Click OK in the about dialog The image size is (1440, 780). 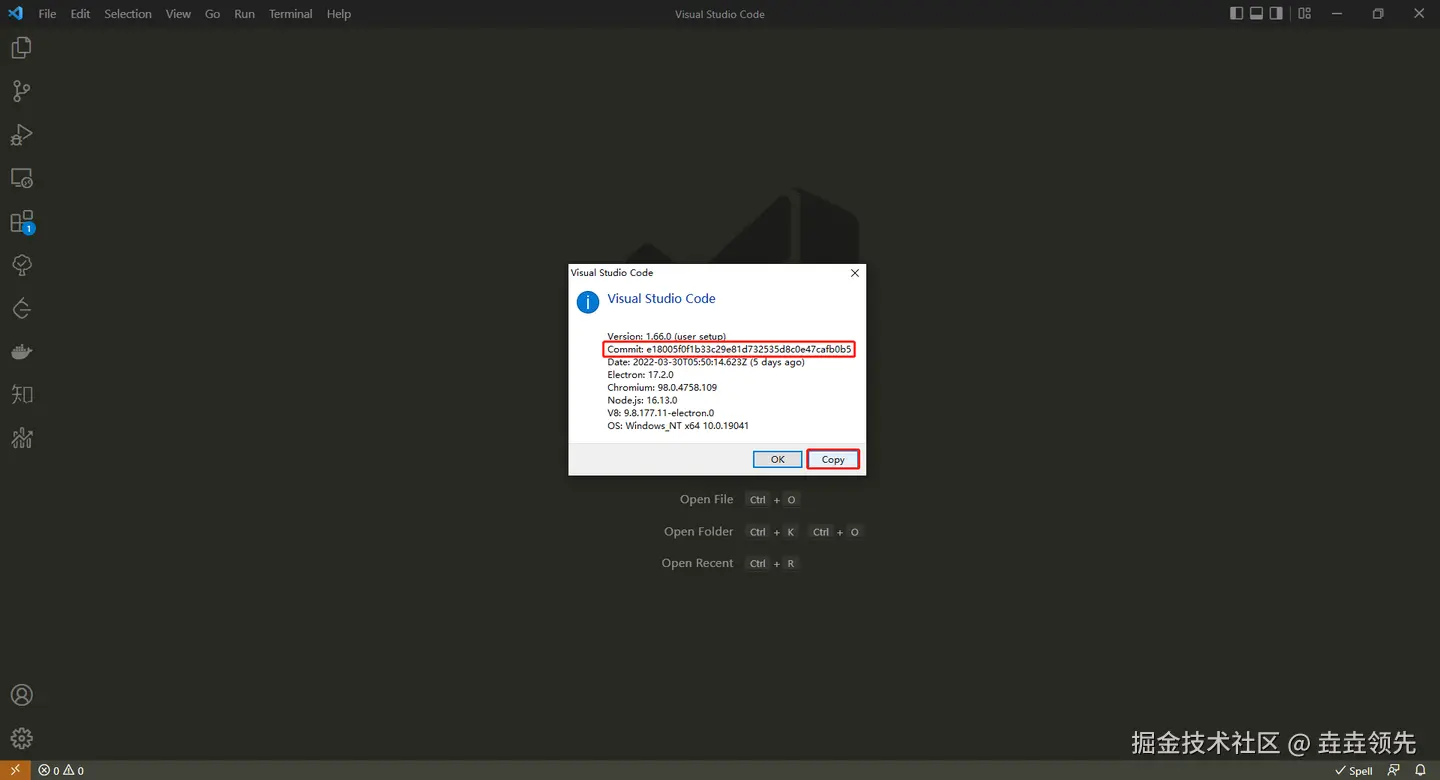click(x=777, y=459)
